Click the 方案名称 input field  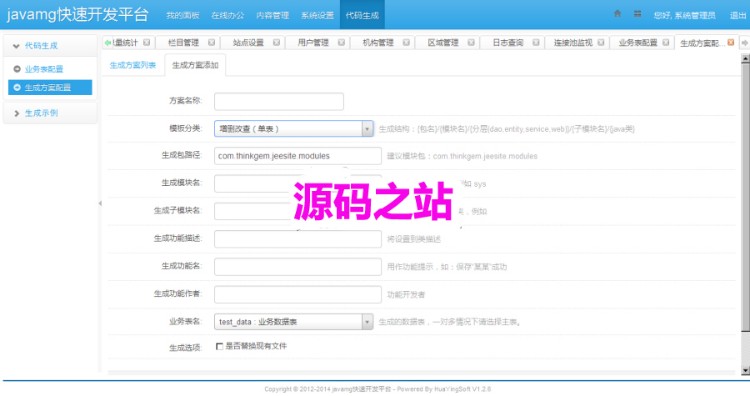(279, 101)
